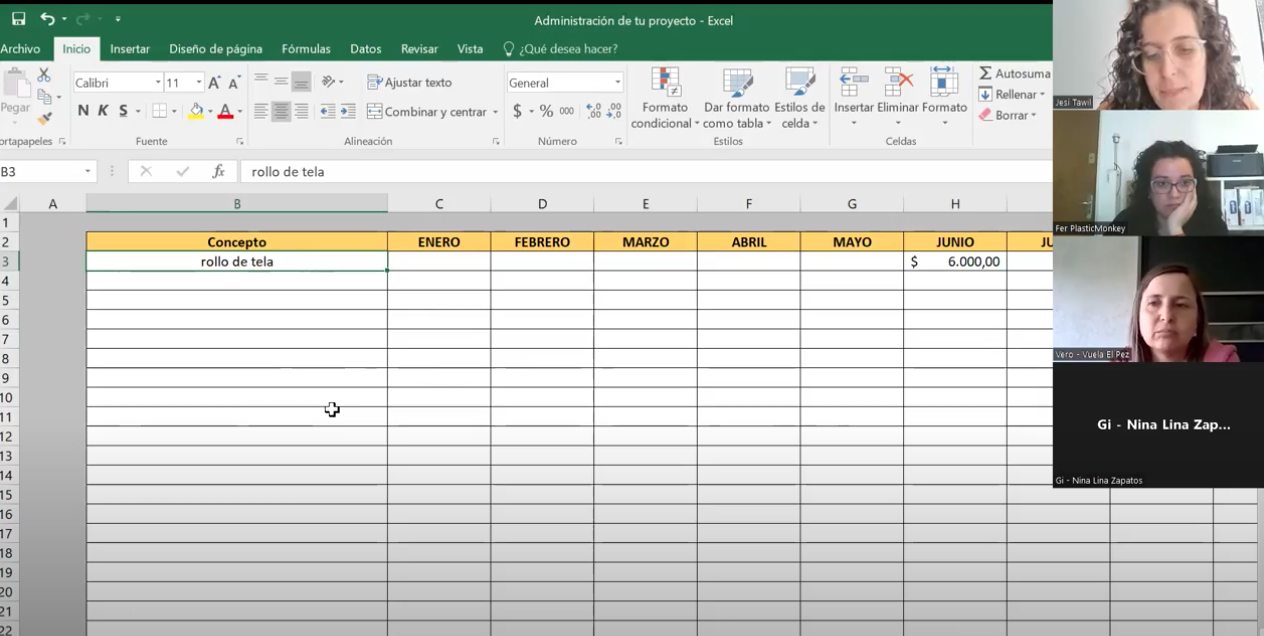Increase indent with the indent icon
The width and height of the screenshot is (1264, 636).
tap(347, 112)
